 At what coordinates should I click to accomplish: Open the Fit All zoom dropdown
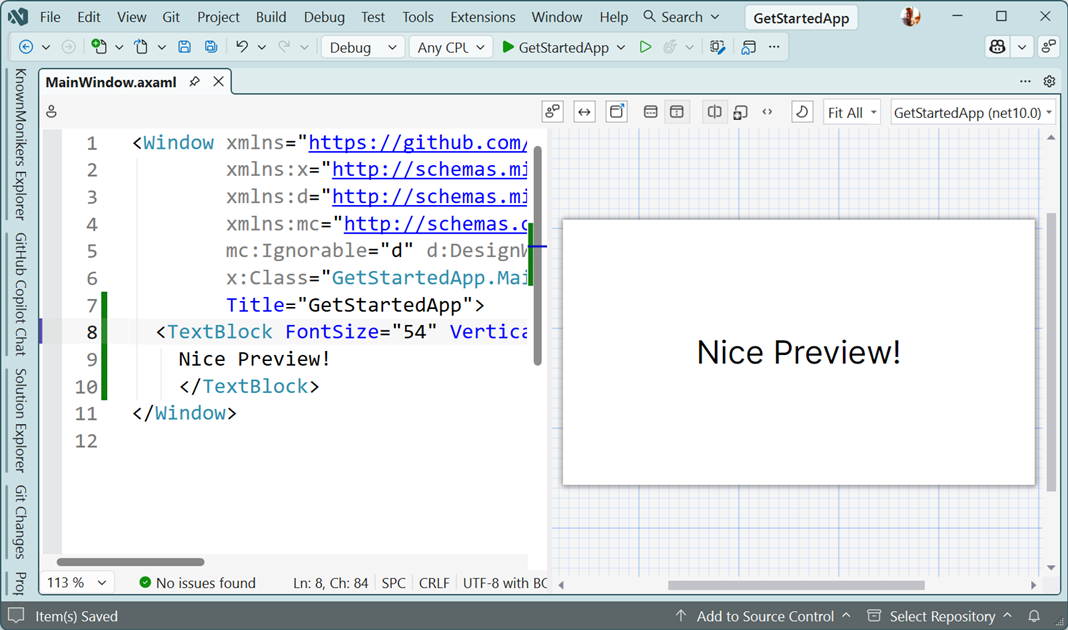click(852, 112)
